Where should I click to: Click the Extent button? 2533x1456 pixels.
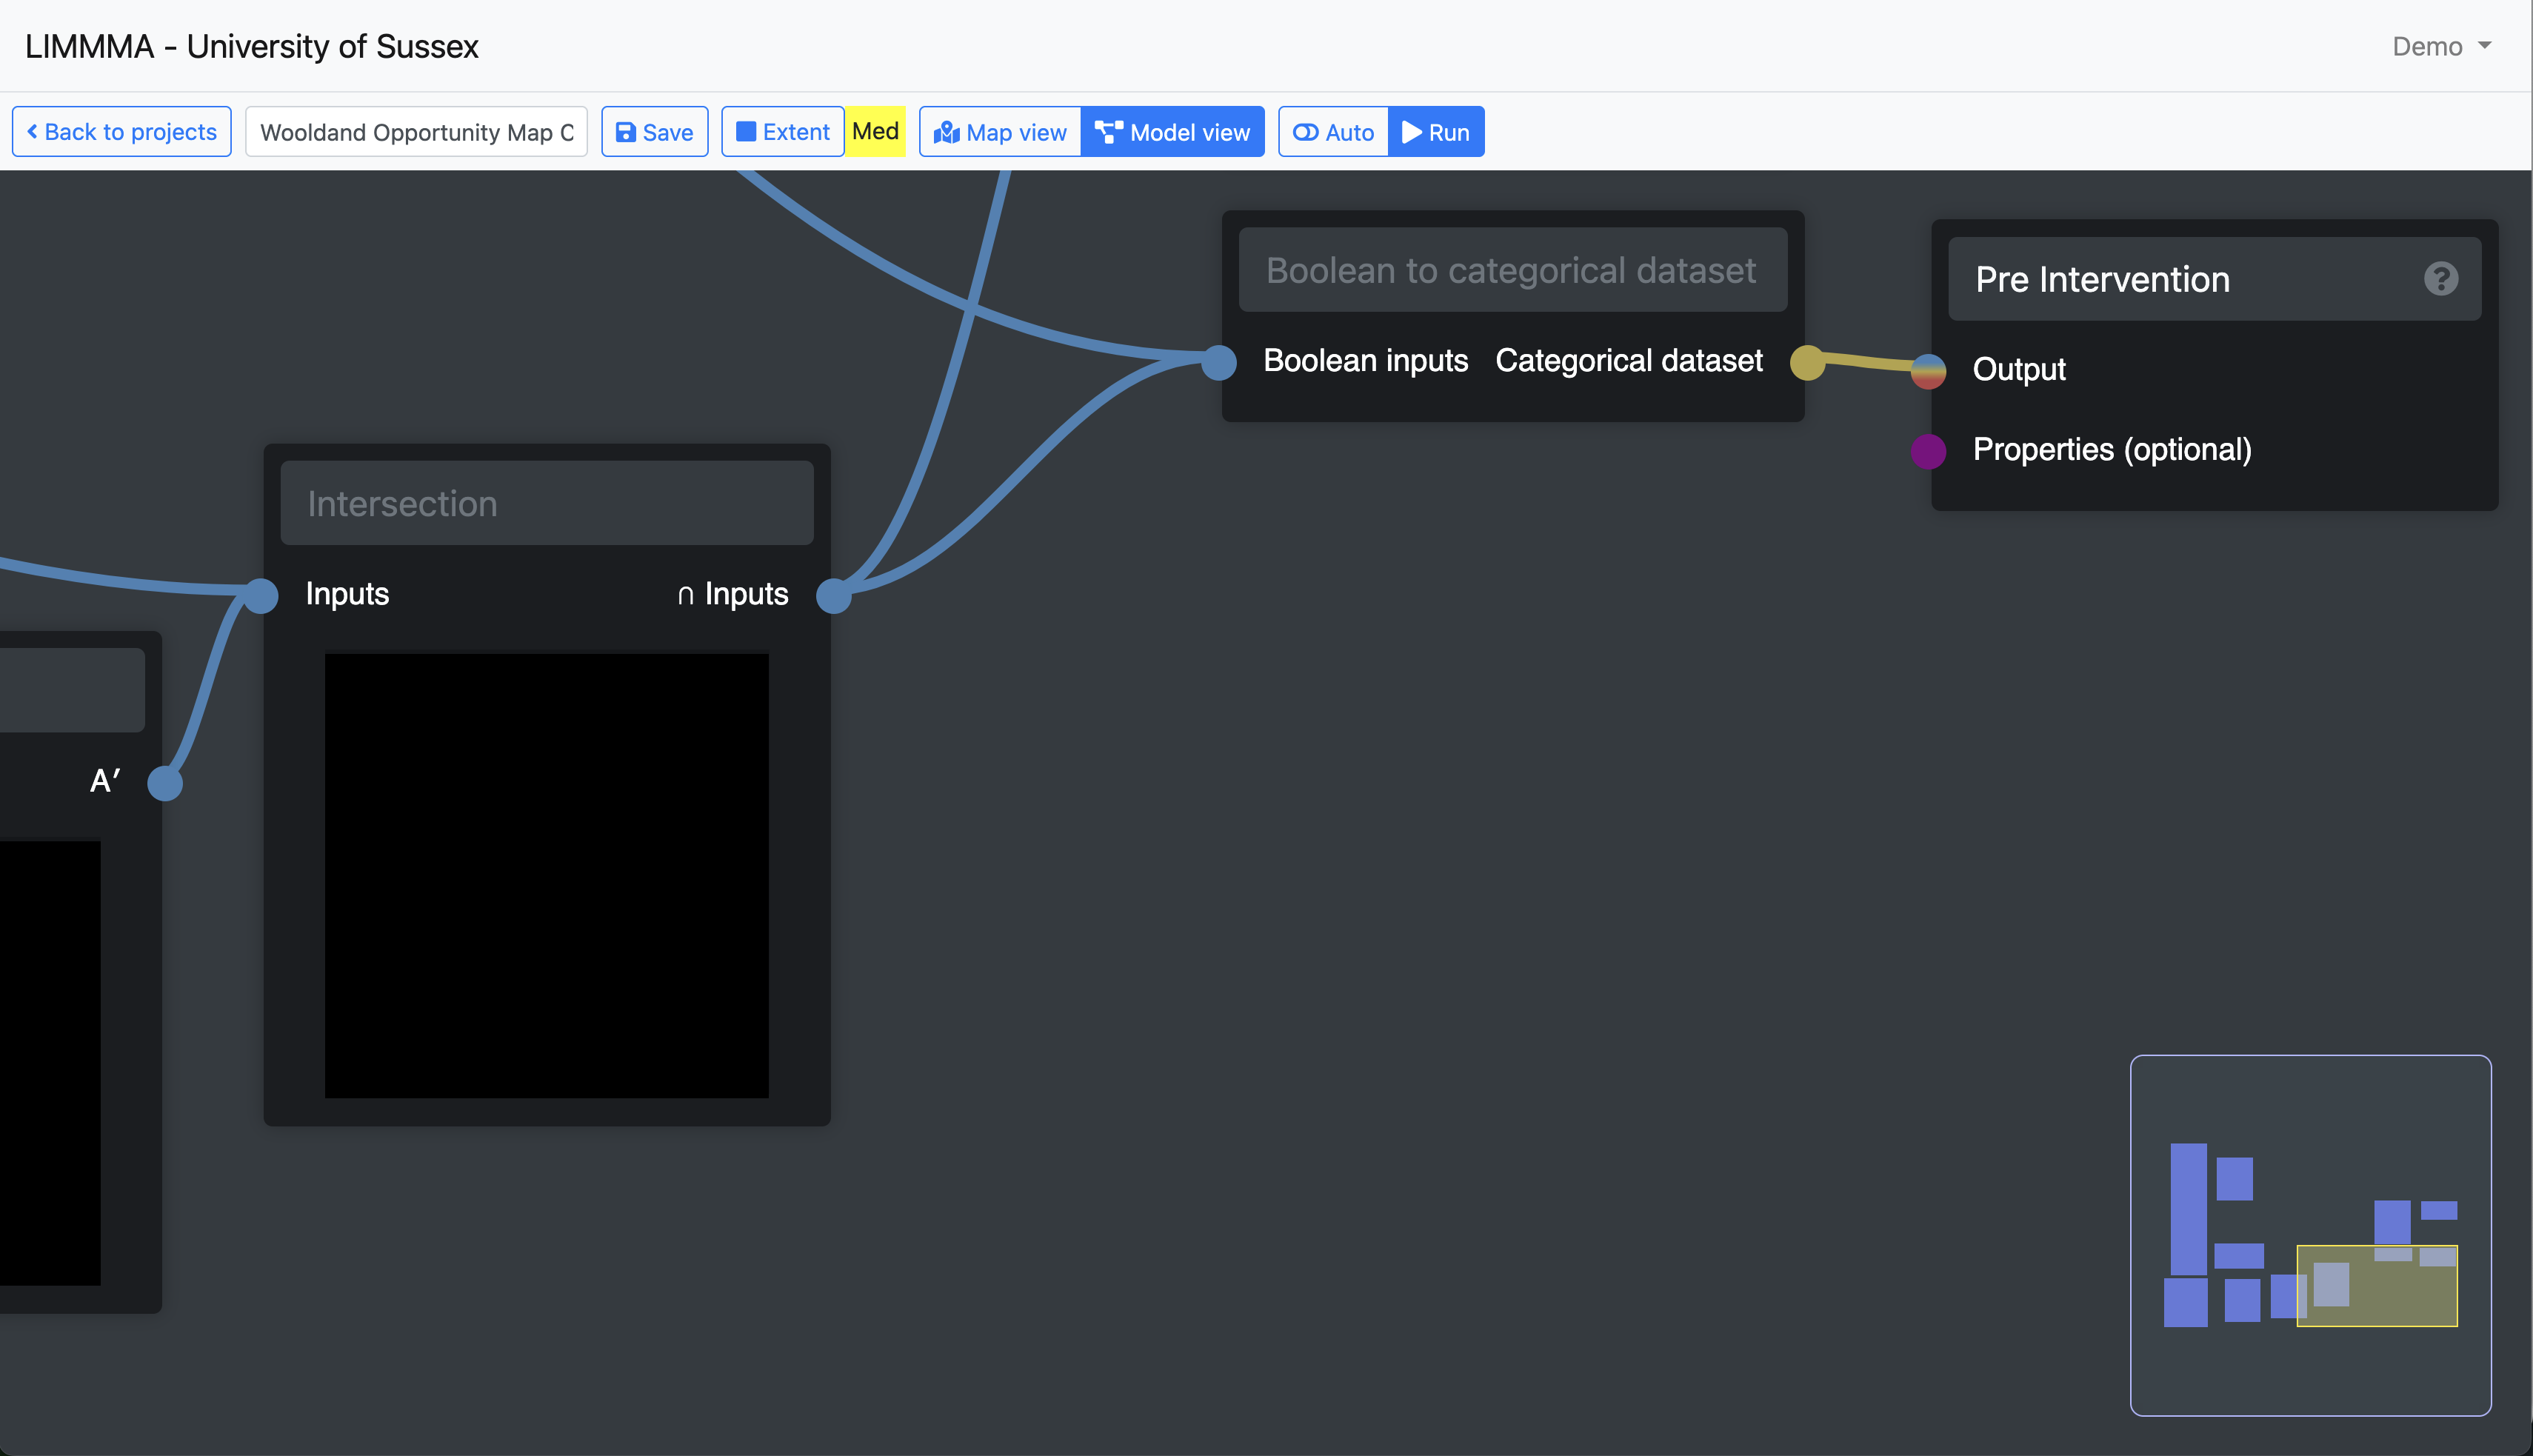click(x=782, y=132)
